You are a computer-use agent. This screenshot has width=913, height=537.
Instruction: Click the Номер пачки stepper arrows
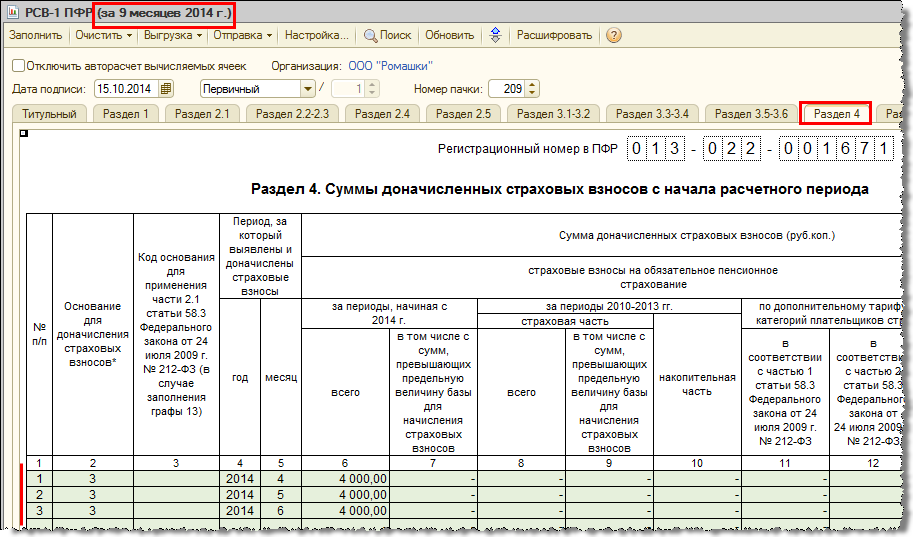click(531, 88)
